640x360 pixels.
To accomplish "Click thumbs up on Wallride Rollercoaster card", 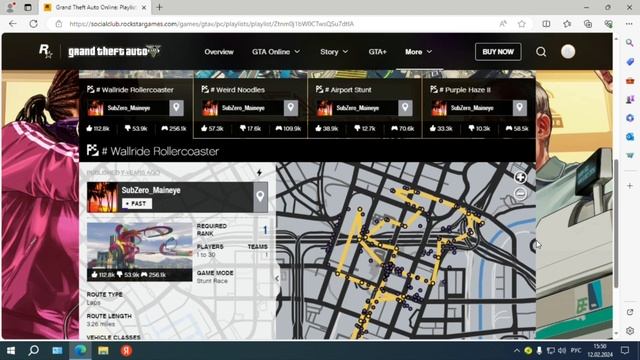I will coord(89,128).
